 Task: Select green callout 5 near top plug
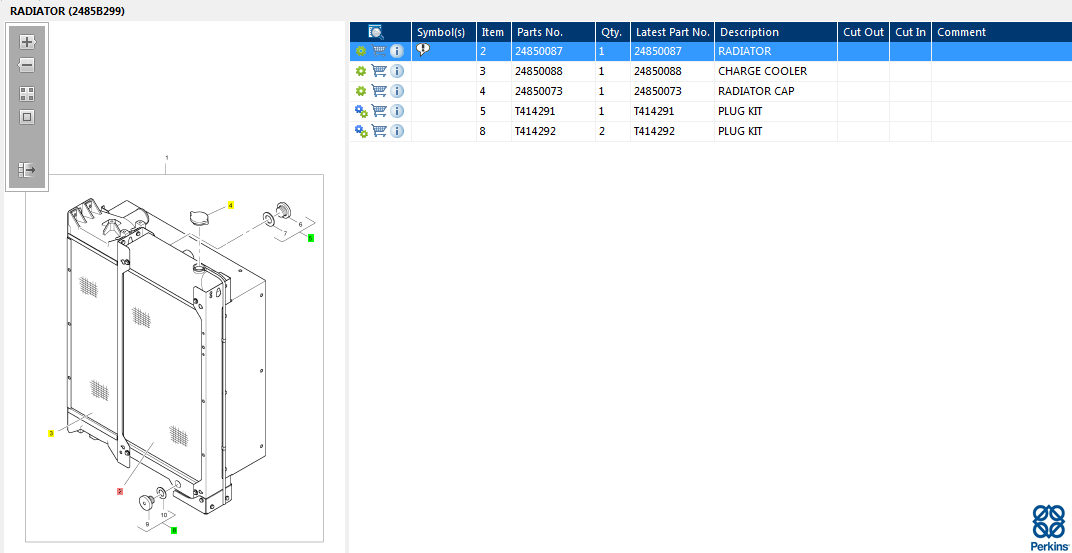click(310, 238)
